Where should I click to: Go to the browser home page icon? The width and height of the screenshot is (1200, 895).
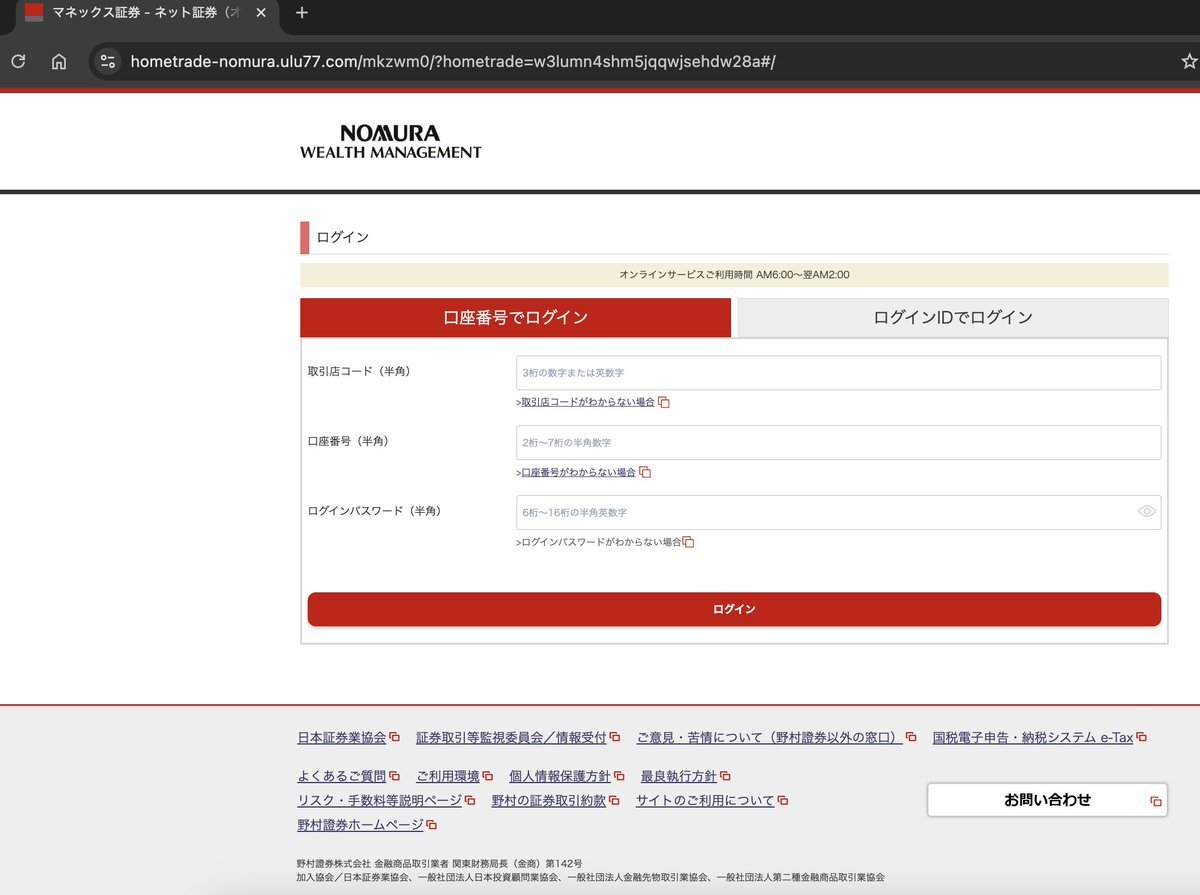[x=59, y=62]
